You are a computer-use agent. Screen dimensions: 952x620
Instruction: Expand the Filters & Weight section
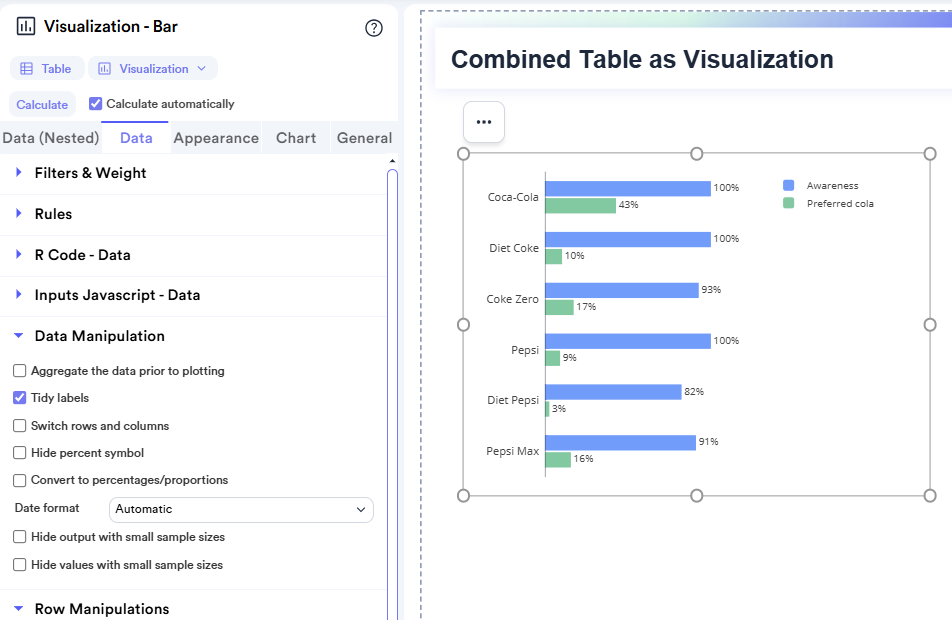[x=90, y=173]
